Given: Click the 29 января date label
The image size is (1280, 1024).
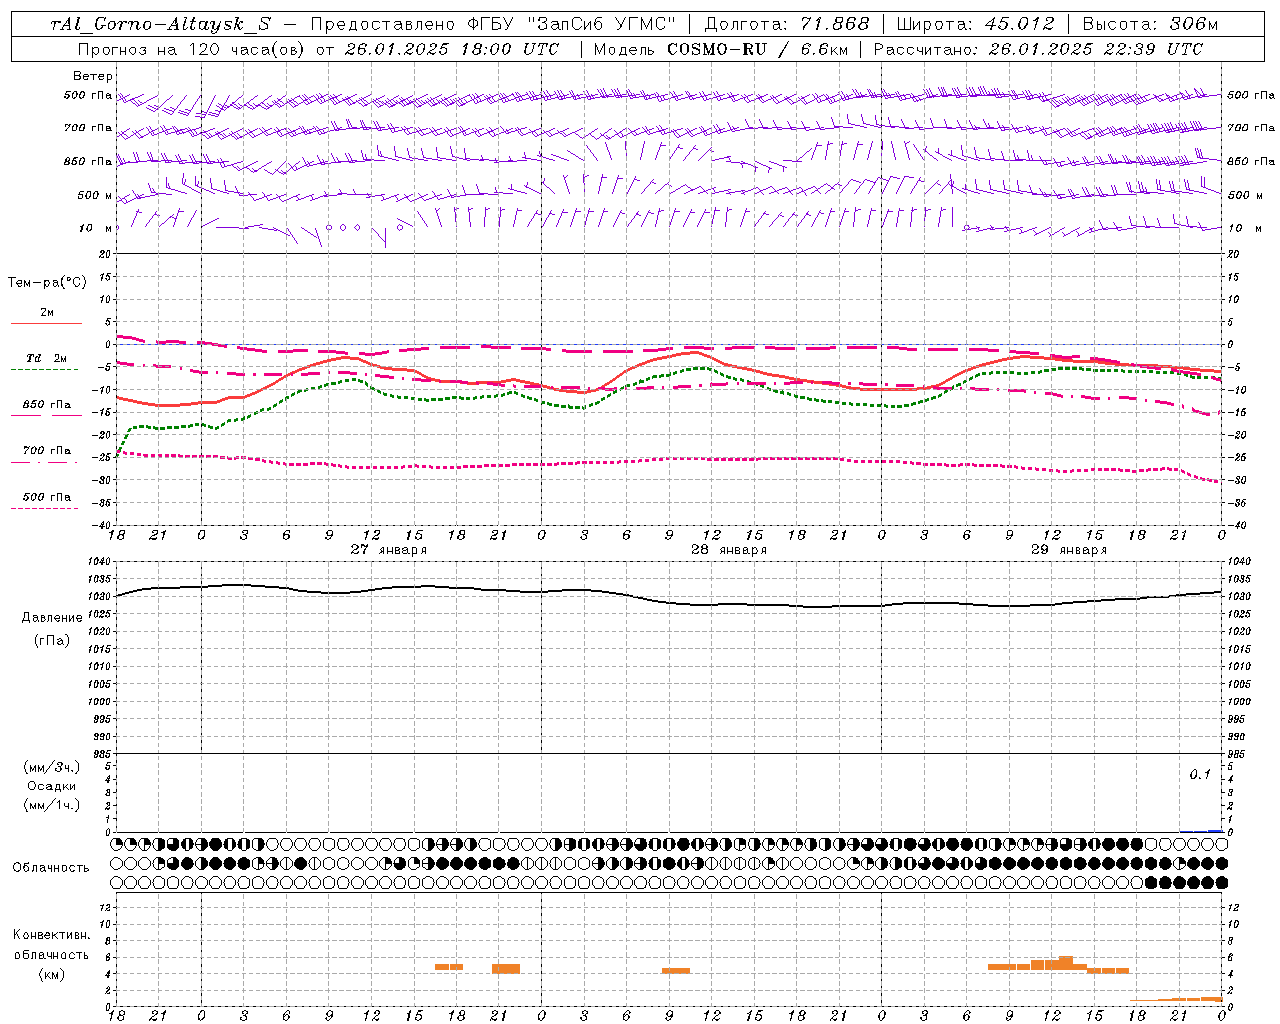Looking at the screenshot, I should 1069,550.
